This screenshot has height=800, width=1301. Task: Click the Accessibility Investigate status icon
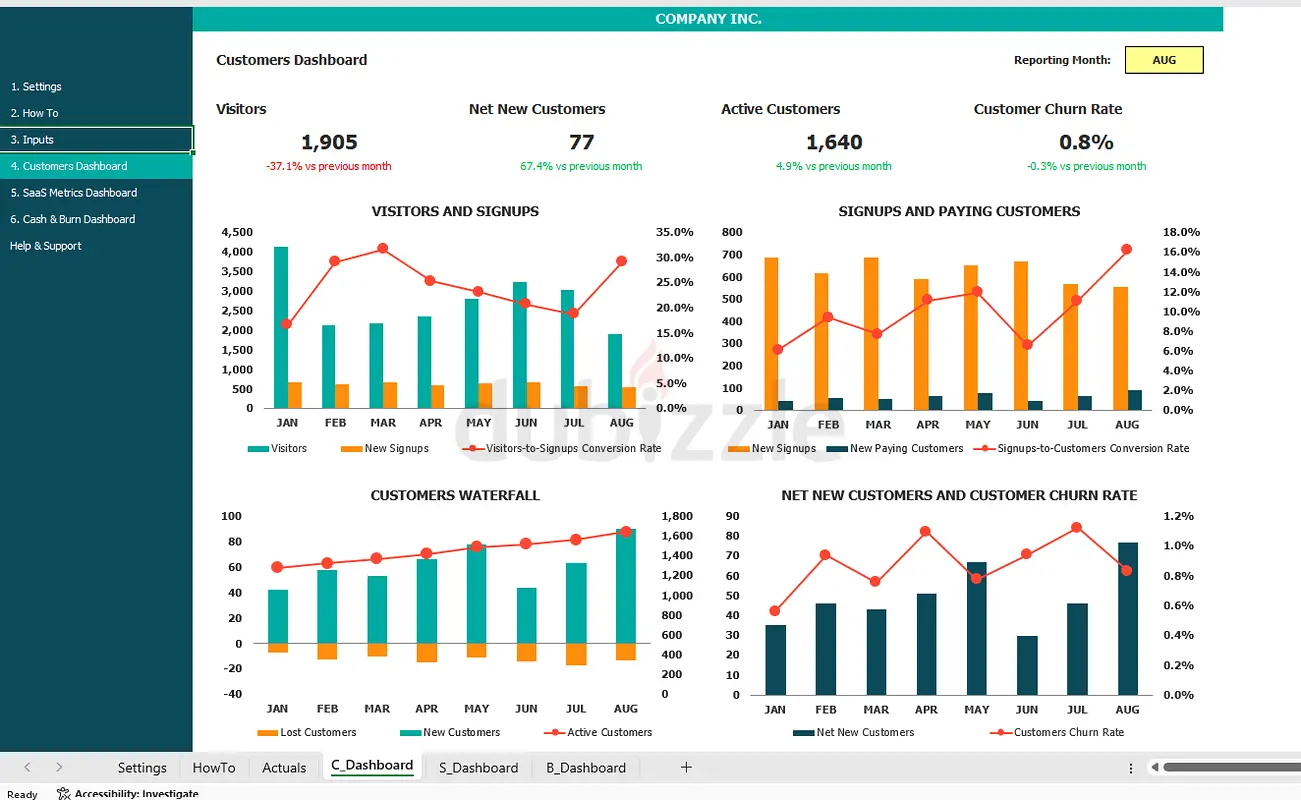pos(64,794)
